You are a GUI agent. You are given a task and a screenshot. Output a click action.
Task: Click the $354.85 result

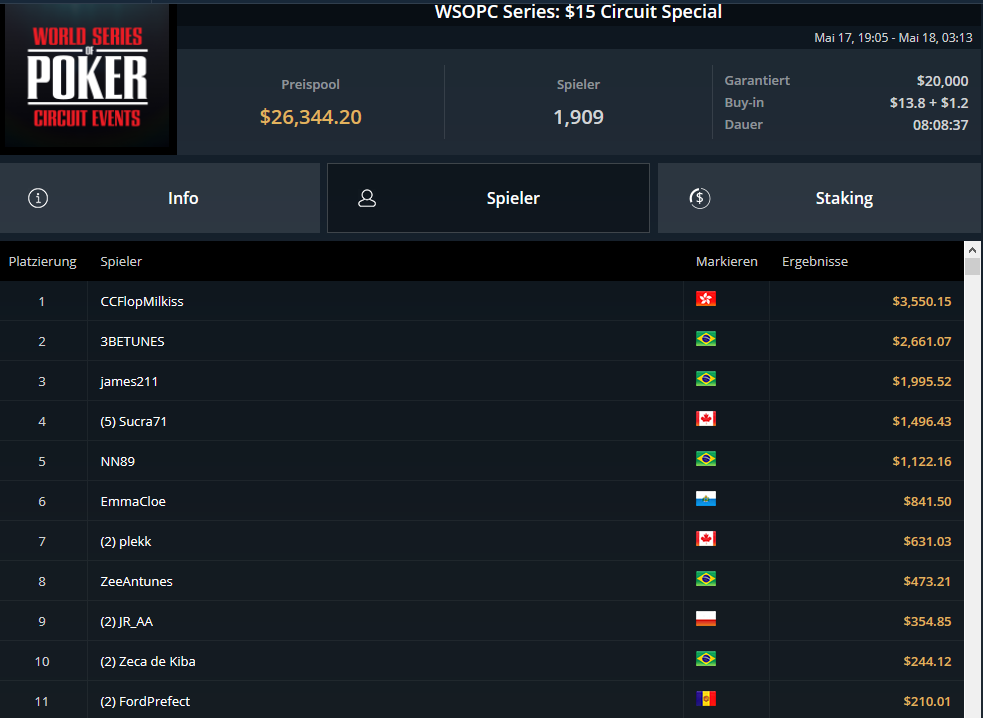[x=927, y=621]
